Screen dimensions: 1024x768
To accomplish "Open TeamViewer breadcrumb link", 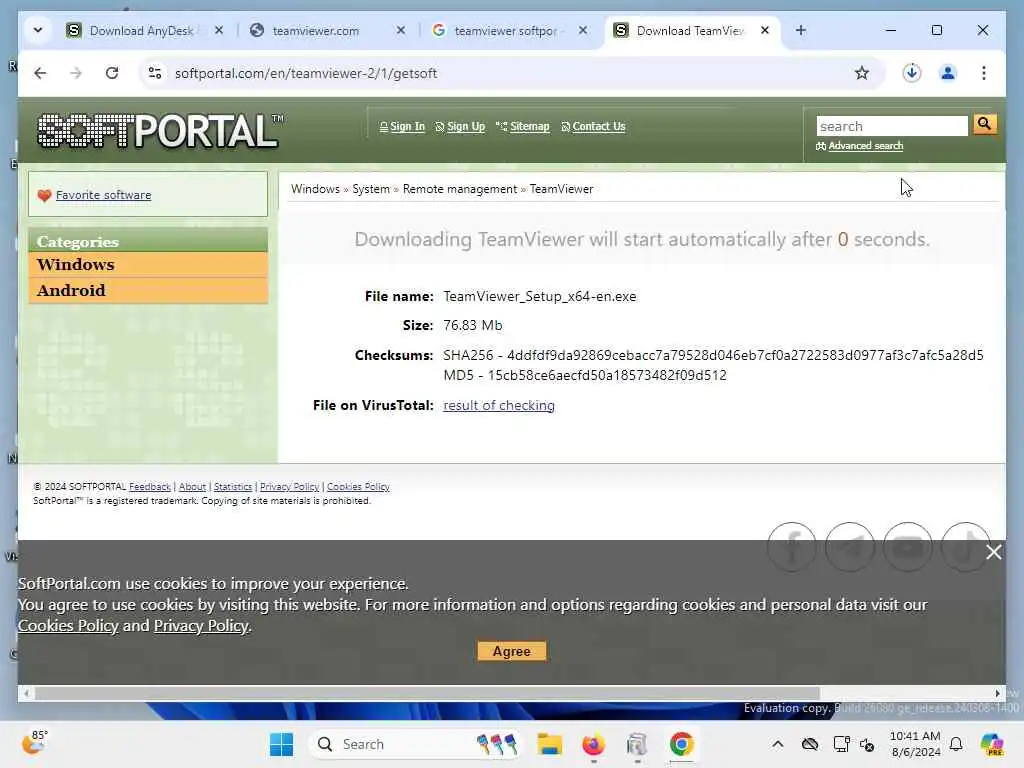I will point(561,189).
